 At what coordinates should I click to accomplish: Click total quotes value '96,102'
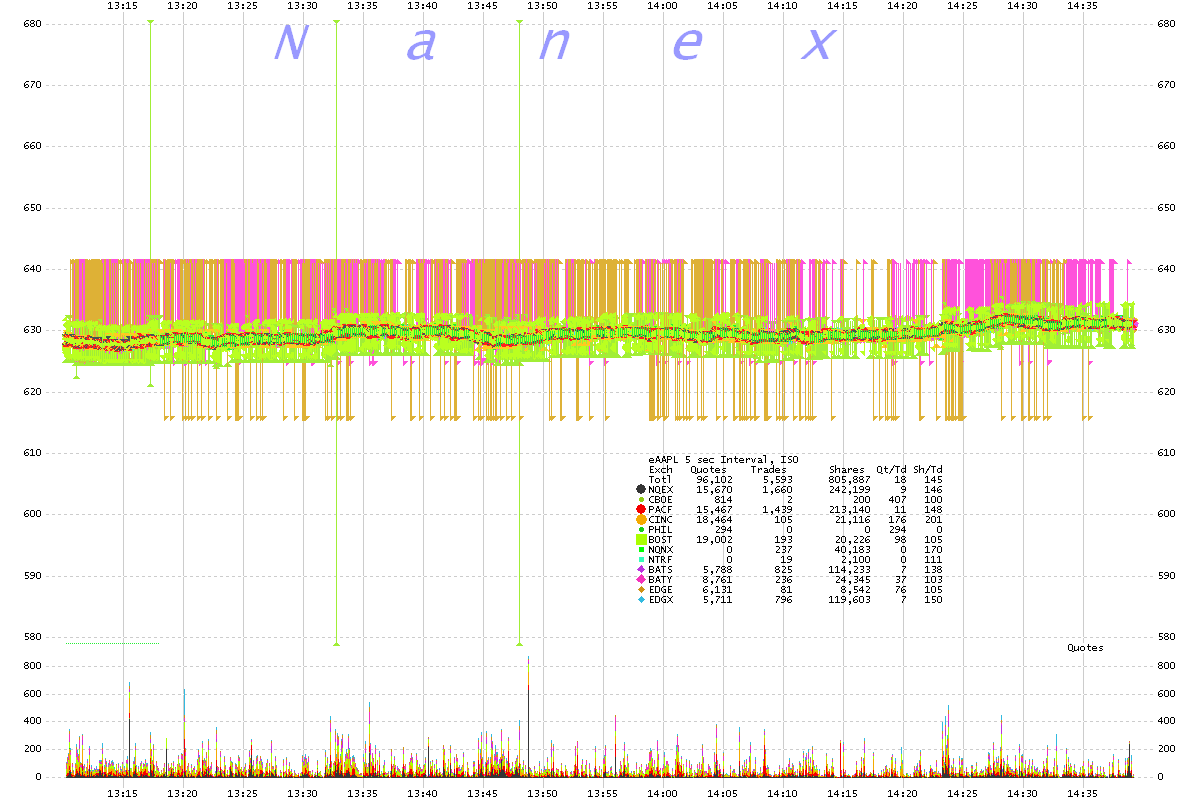click(715, 479)
